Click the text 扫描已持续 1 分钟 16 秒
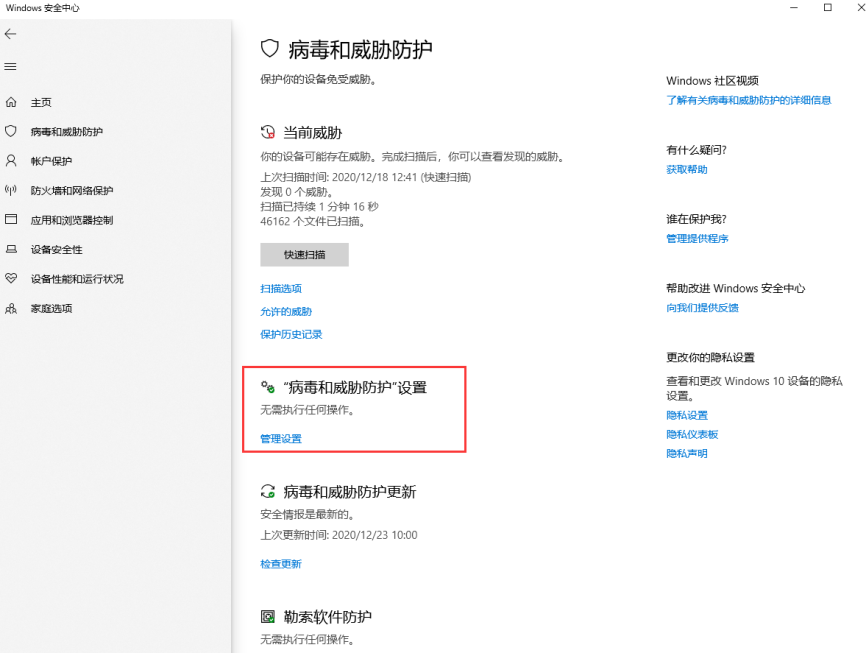This screenshot has width=866, height=653. point(320,207)
